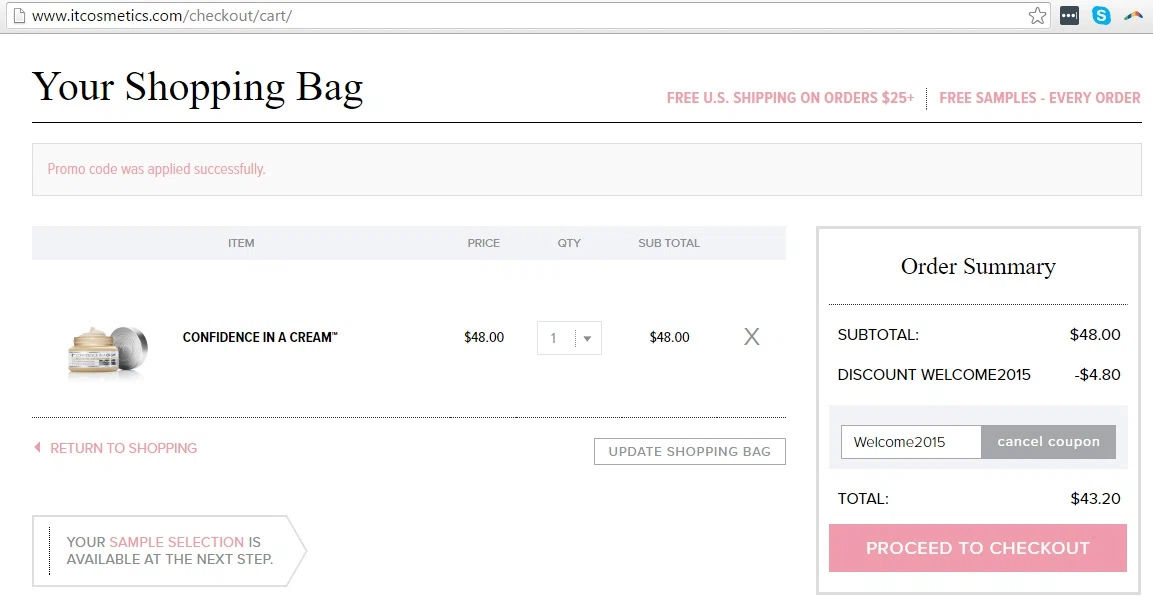Image resolution: width=1153 pixels, height=607 pixels.
Task: Open the three-dot extension icon
Action: [x=1069, y=15]
